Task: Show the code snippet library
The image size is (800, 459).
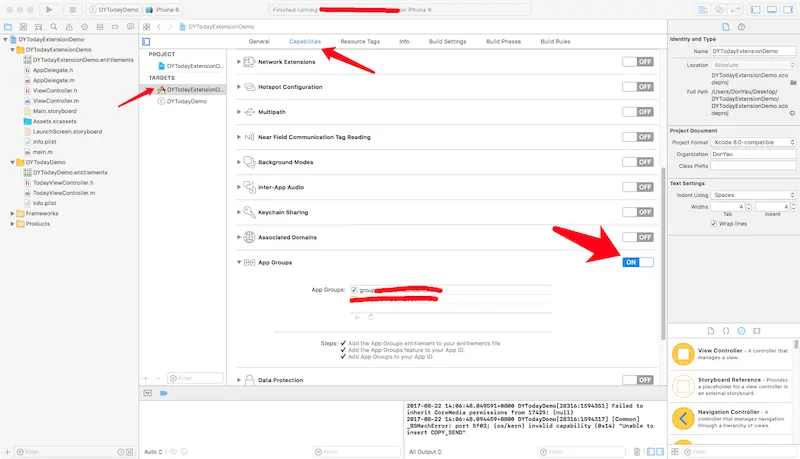Action: (x=726, y=331)
